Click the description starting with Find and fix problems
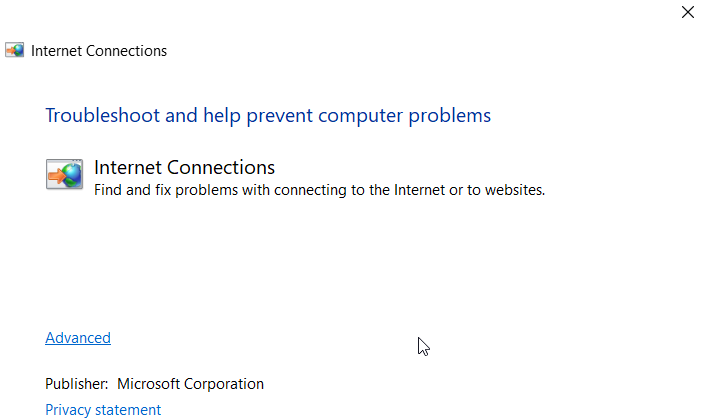Viewport: 703px width, 419px height. 319,189
